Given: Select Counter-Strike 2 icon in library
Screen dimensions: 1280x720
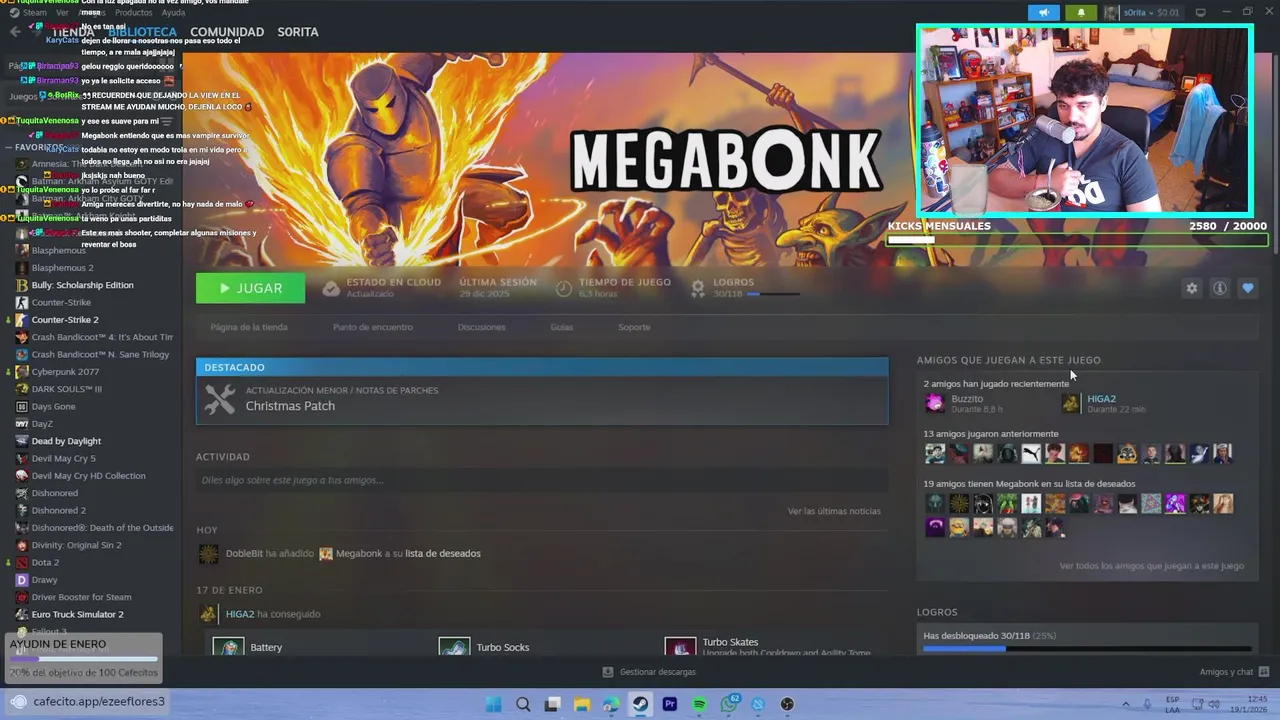Looking at the screenshot, I should [x=22, y=320].
